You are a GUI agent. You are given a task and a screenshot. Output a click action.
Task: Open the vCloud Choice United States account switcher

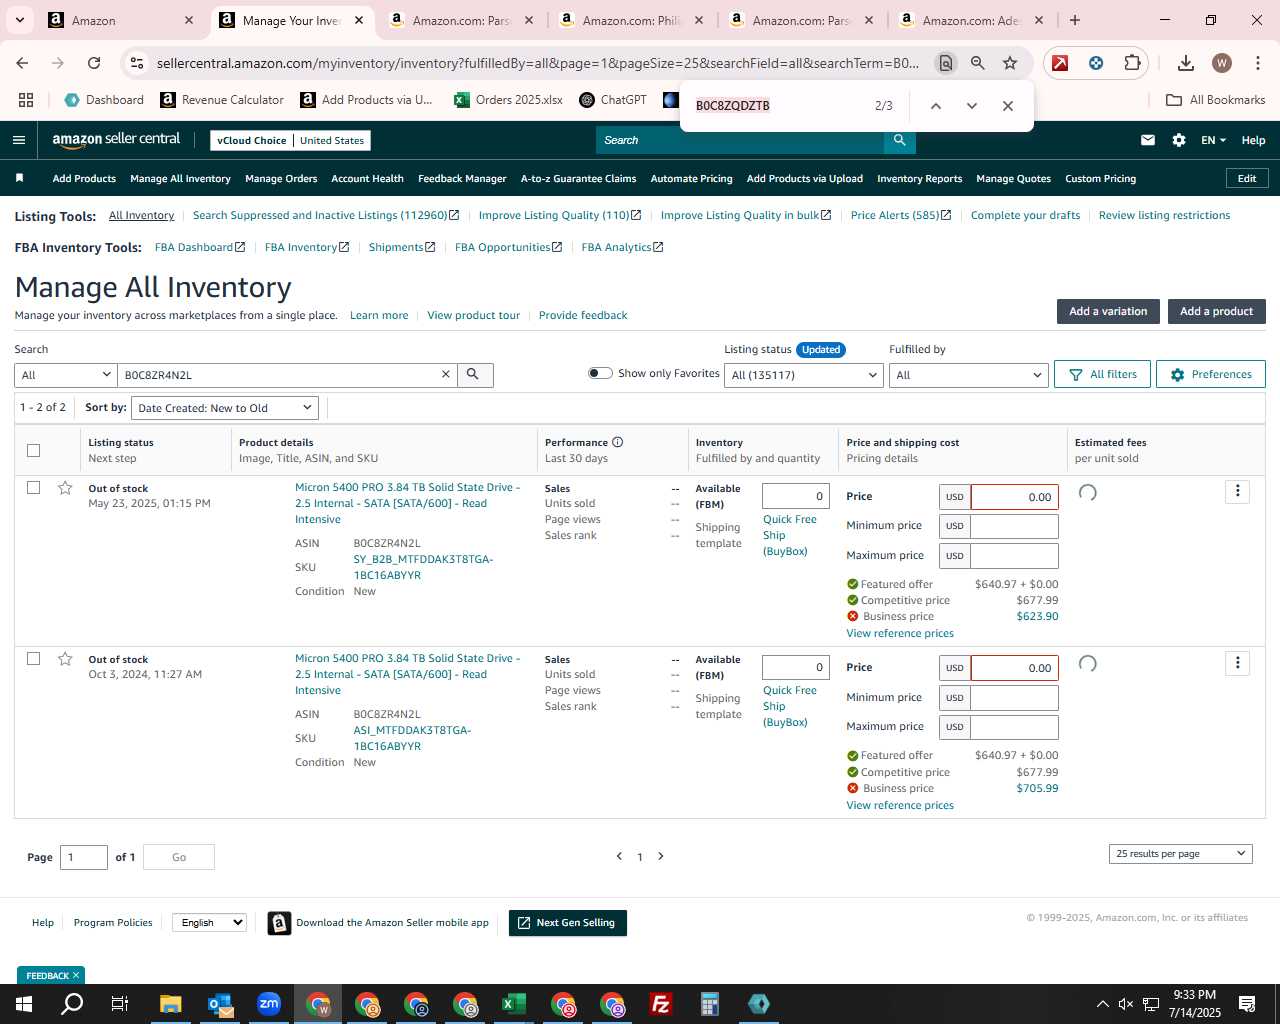pos(290,140)
